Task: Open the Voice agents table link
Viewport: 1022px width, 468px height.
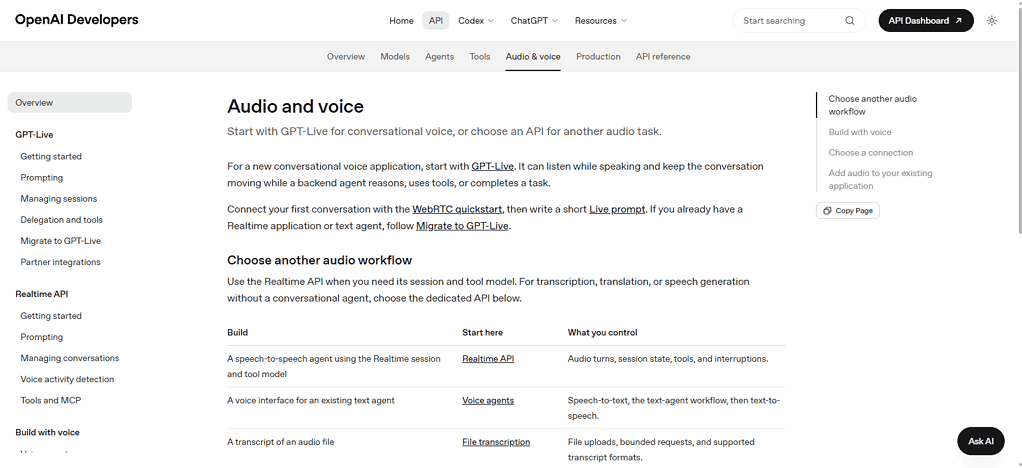Action: [x=488, y=400]
